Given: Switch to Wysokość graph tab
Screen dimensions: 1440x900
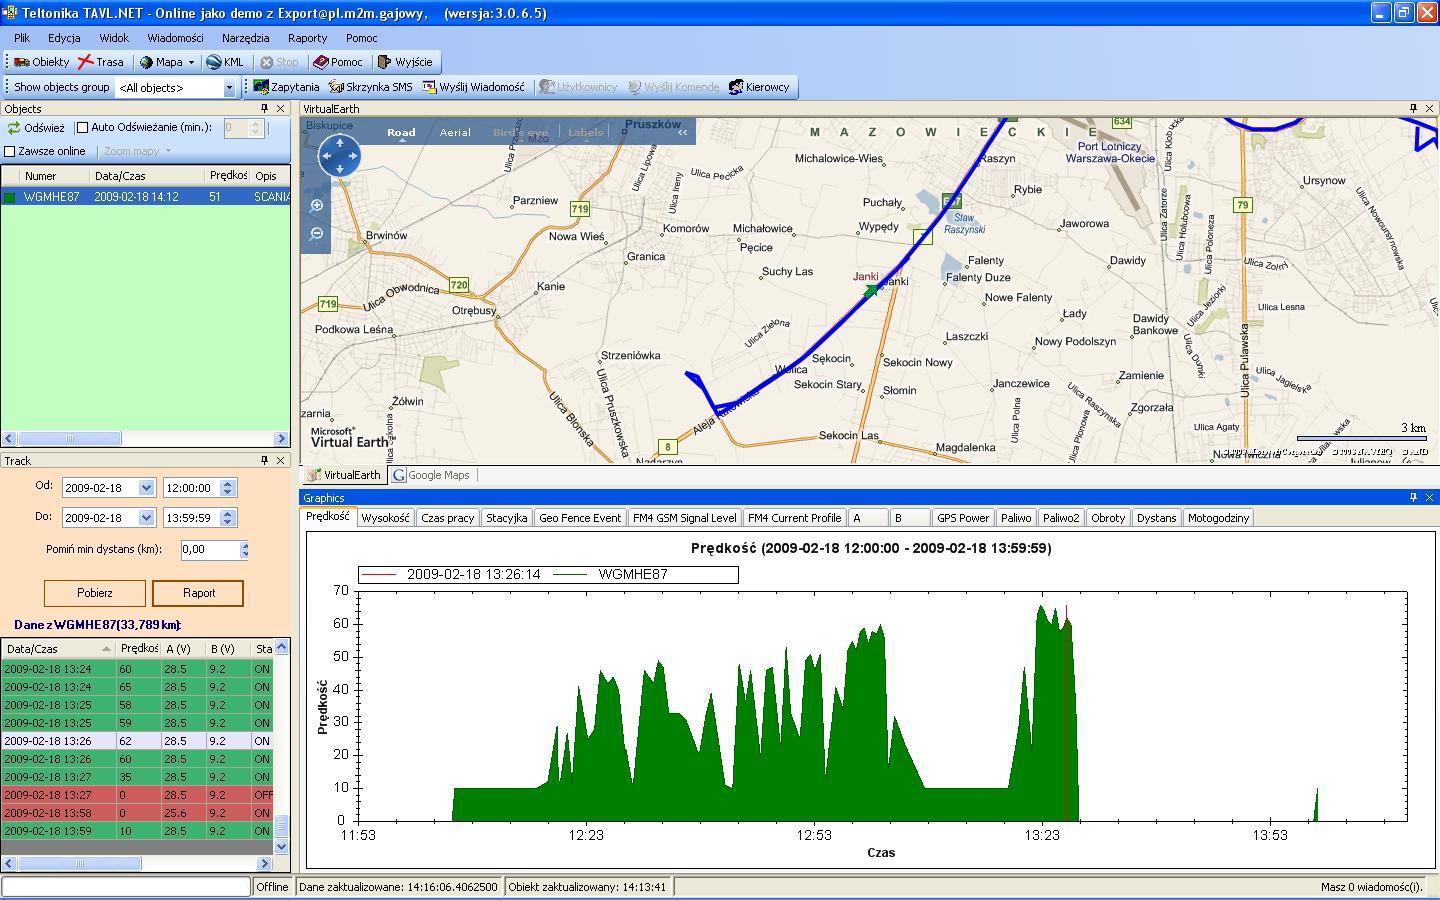Looking at the screenshot, I should 385,518.
